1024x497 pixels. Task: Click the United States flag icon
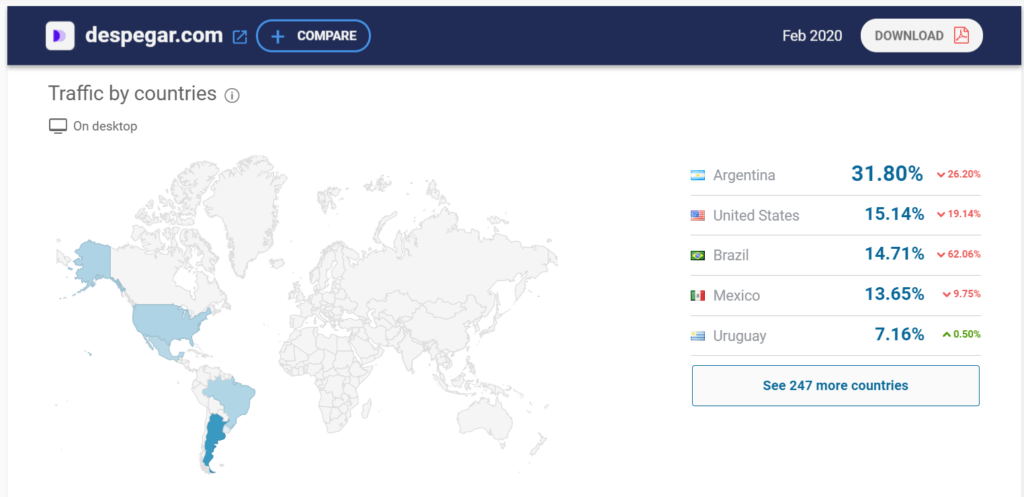click(697, 216)
